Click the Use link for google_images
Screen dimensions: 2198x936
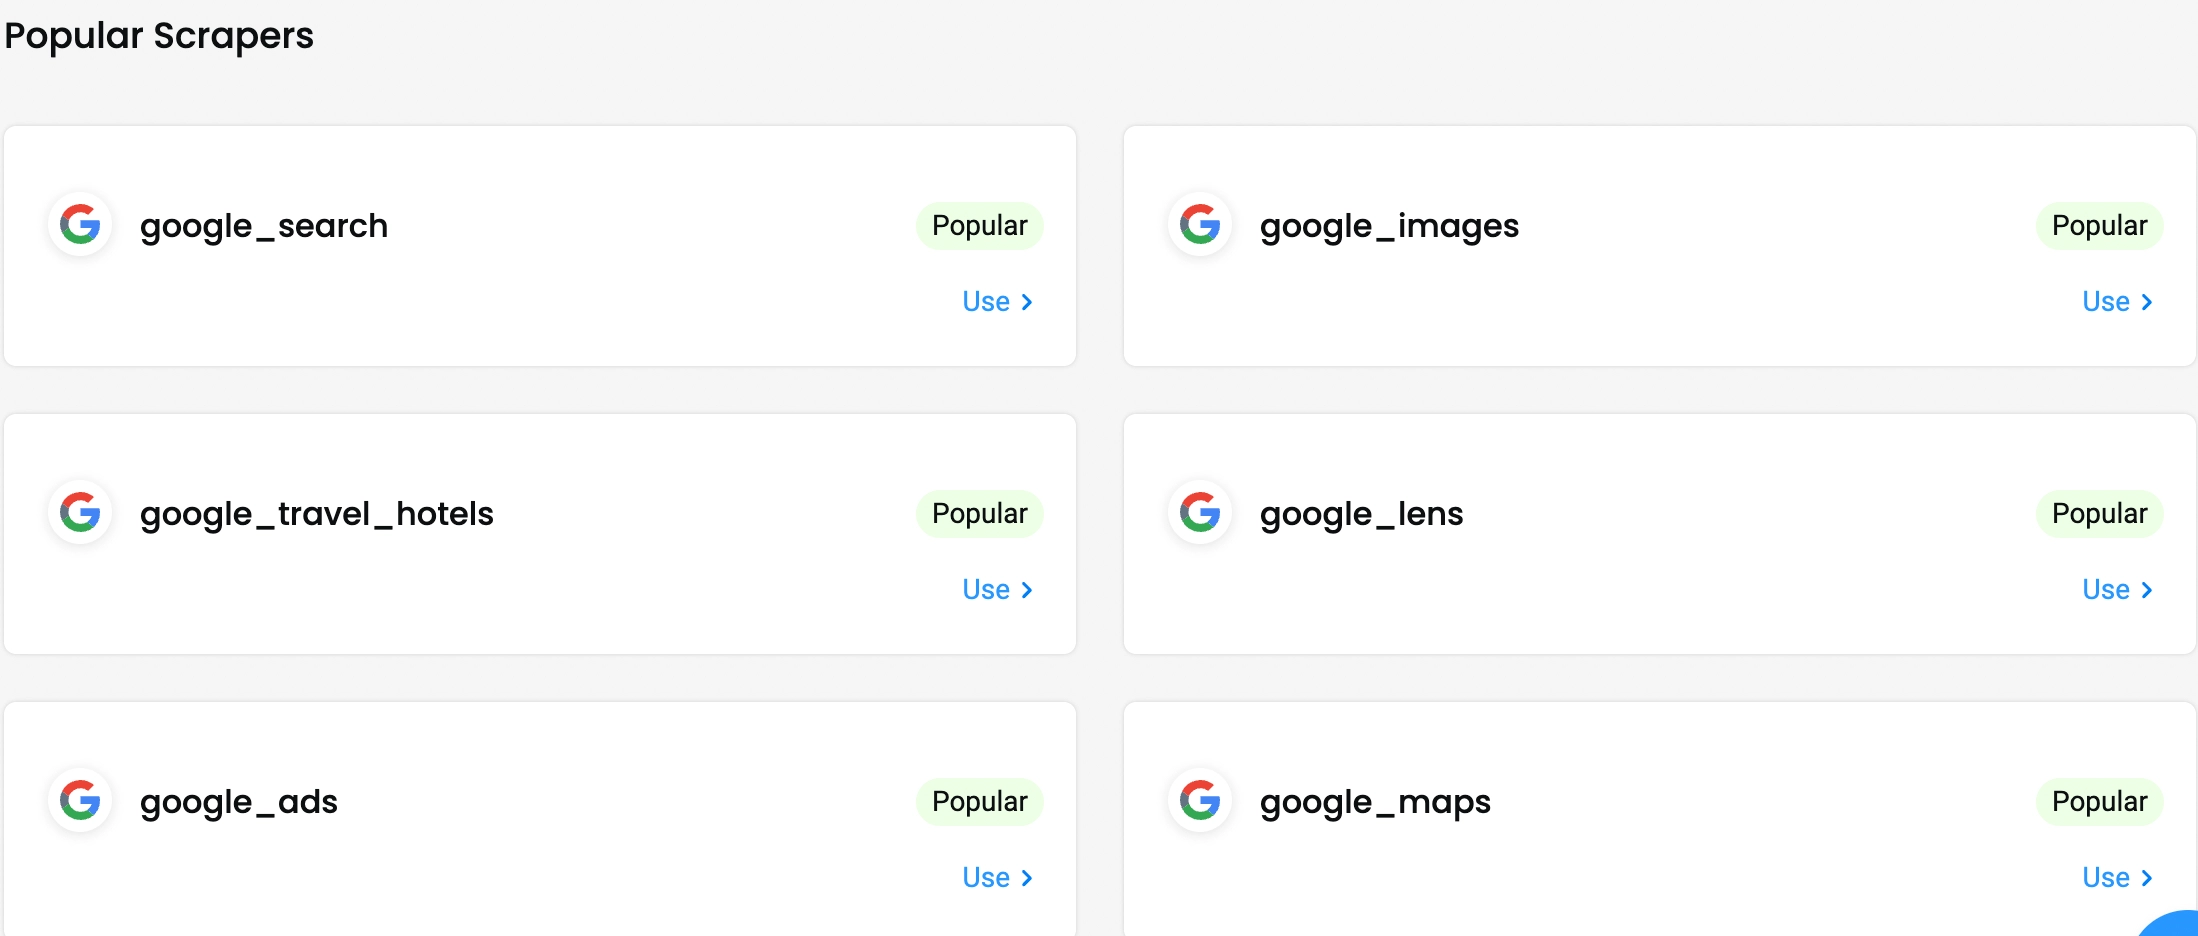point(2118,302)
